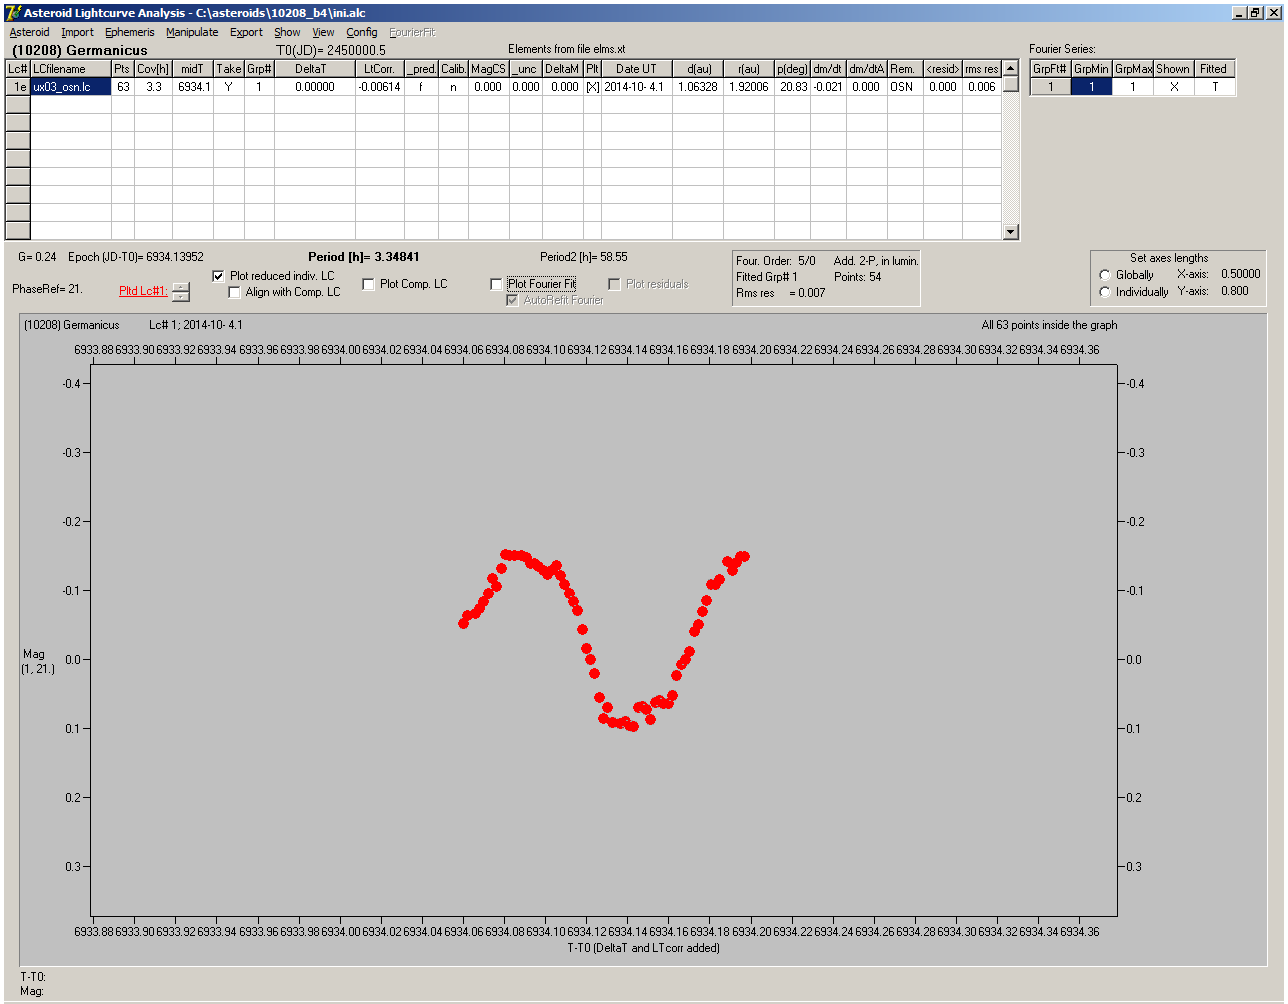Select Globally axes length radio button
1288x1004 pixels.
[1105, 275]
